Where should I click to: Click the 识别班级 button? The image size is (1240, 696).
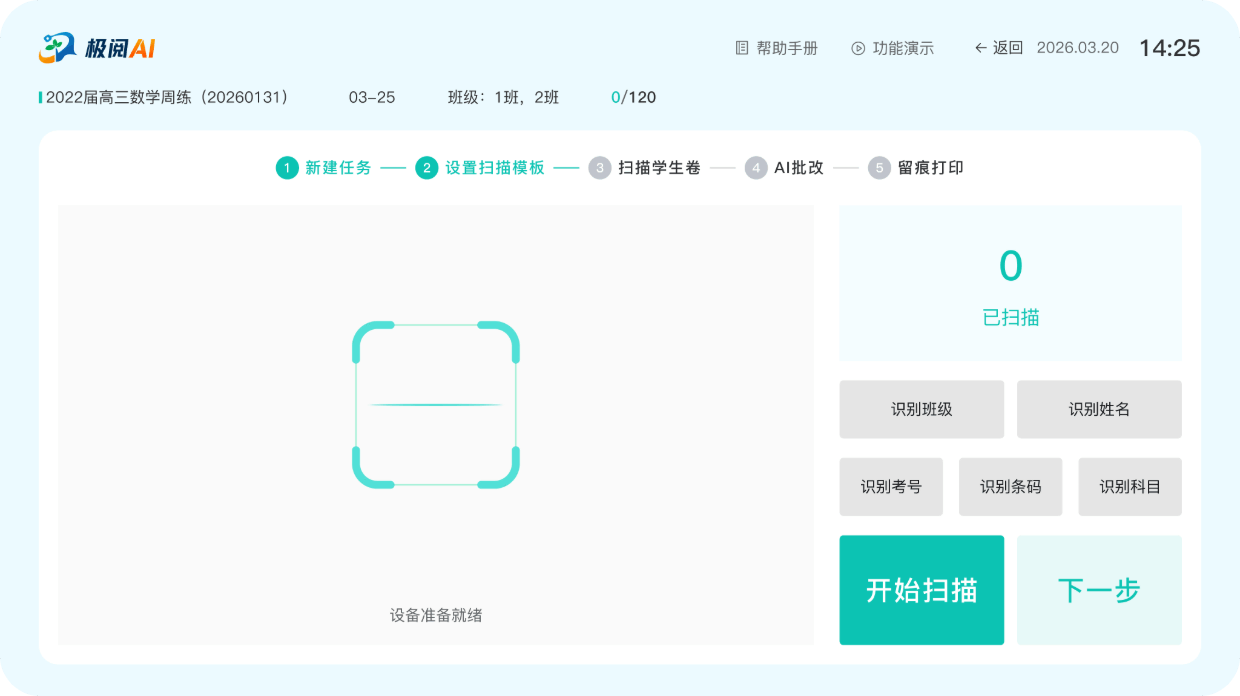point(922,409)
